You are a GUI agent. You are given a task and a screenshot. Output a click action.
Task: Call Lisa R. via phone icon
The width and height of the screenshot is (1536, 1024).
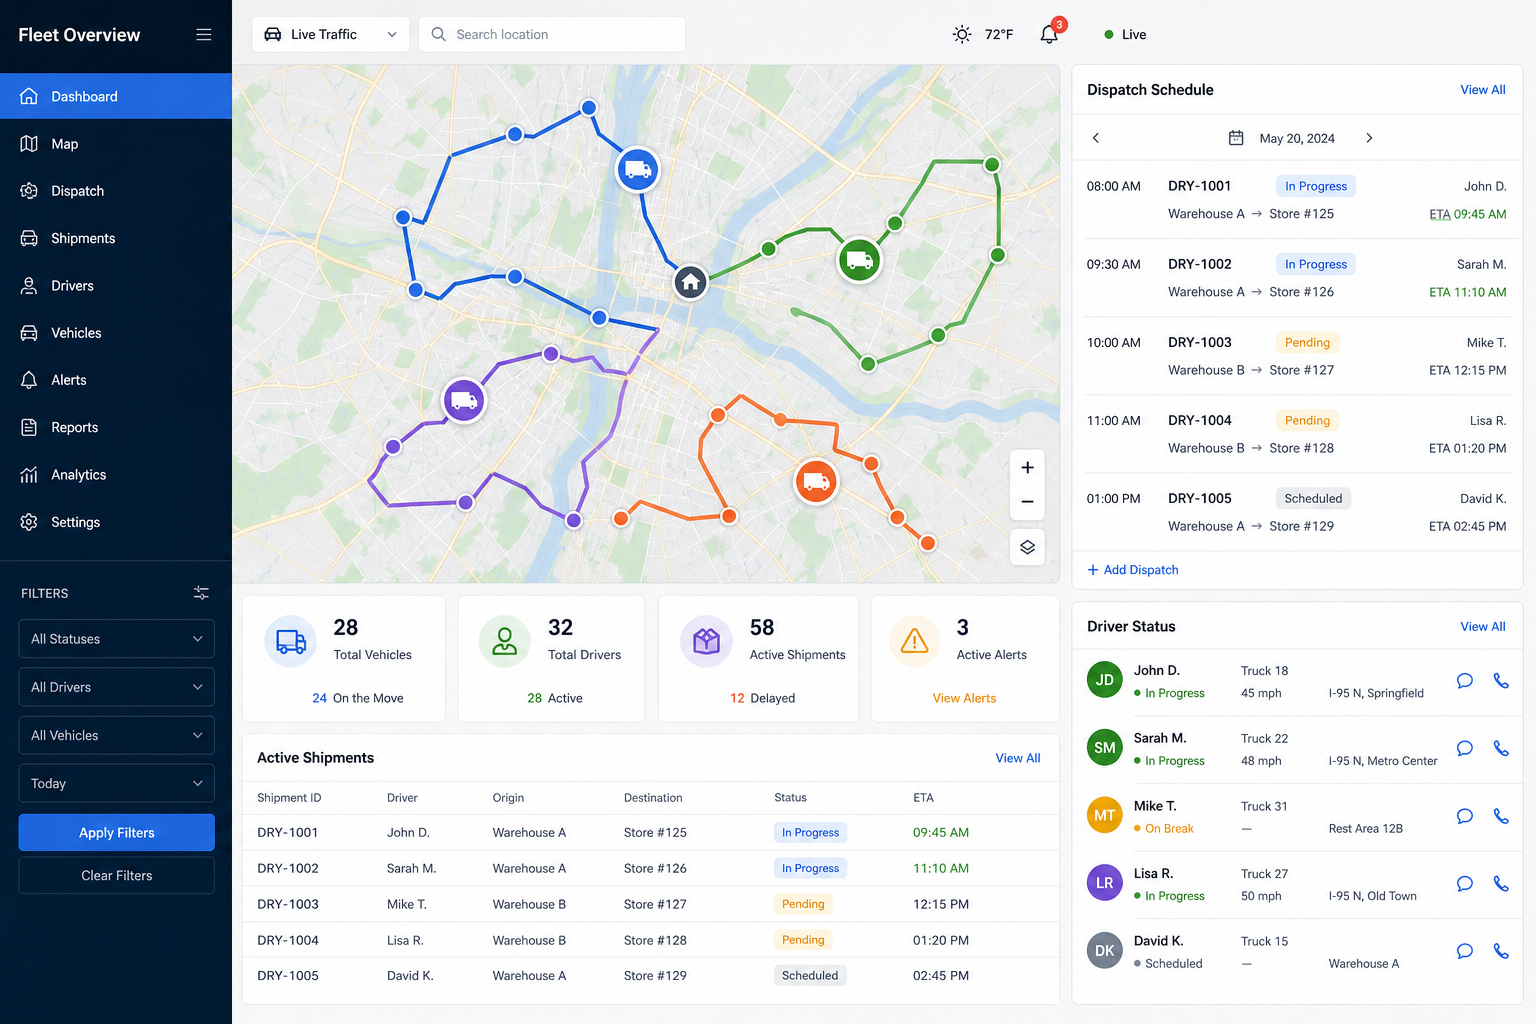click(1501, 884)
